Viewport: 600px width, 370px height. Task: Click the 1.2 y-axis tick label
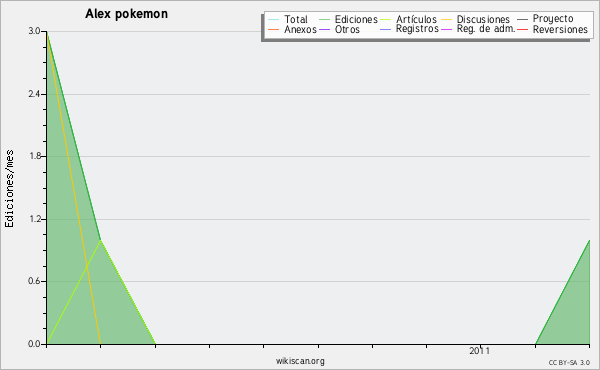coord(34,219)
